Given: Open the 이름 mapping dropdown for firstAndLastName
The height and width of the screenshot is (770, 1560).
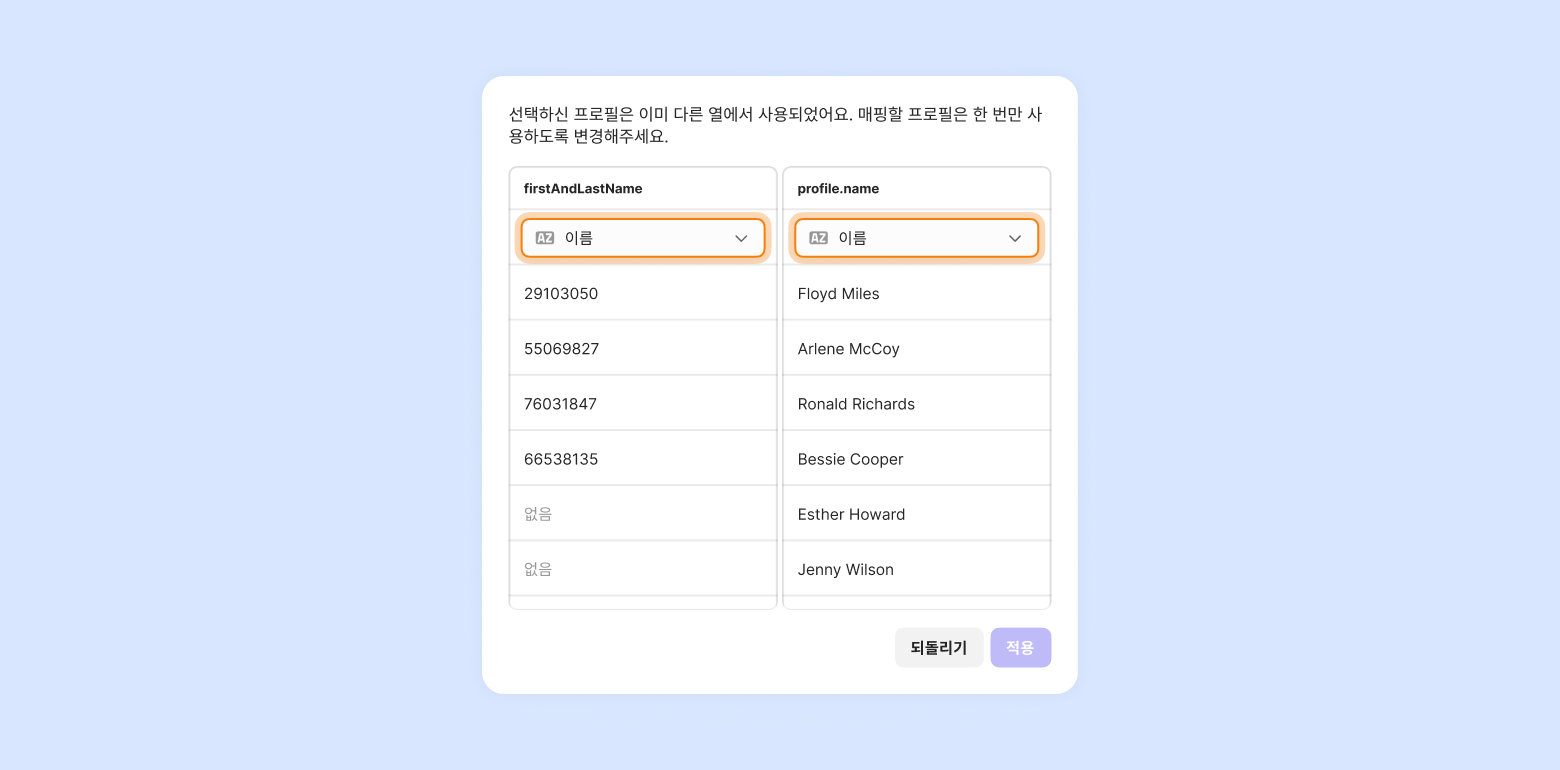Looking at the screenshot, I should pyautogui.click(x=643, y=238).
